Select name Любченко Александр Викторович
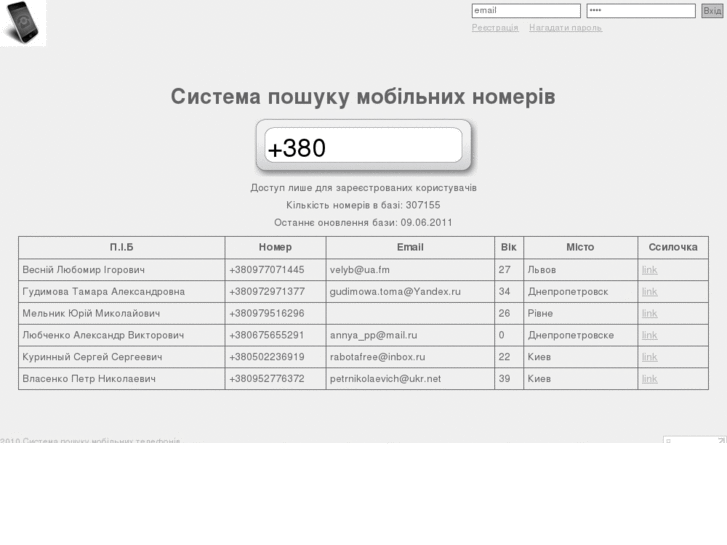727x545 pixels. (103, 335)
